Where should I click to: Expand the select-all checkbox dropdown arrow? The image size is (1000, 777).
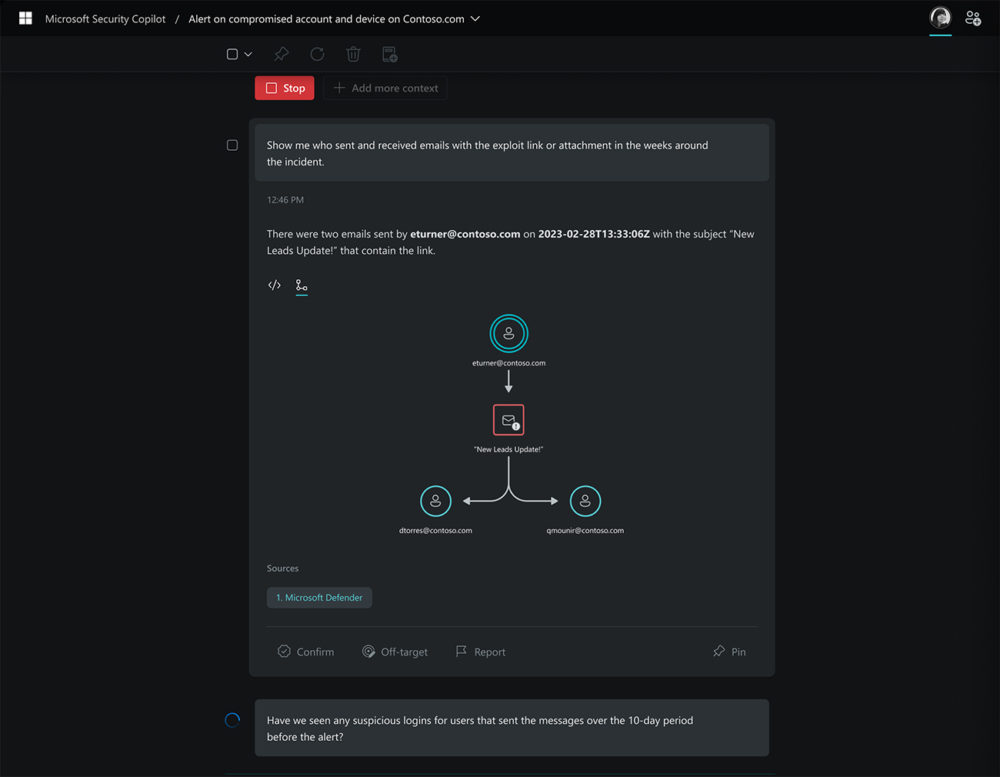click(x=248, y=54)
